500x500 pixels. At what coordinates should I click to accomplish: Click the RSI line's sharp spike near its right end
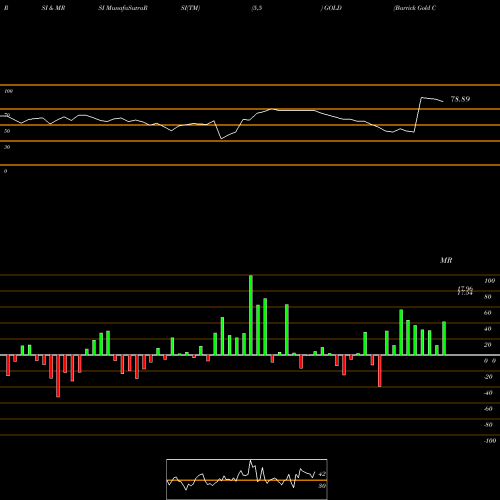[421, 98]
